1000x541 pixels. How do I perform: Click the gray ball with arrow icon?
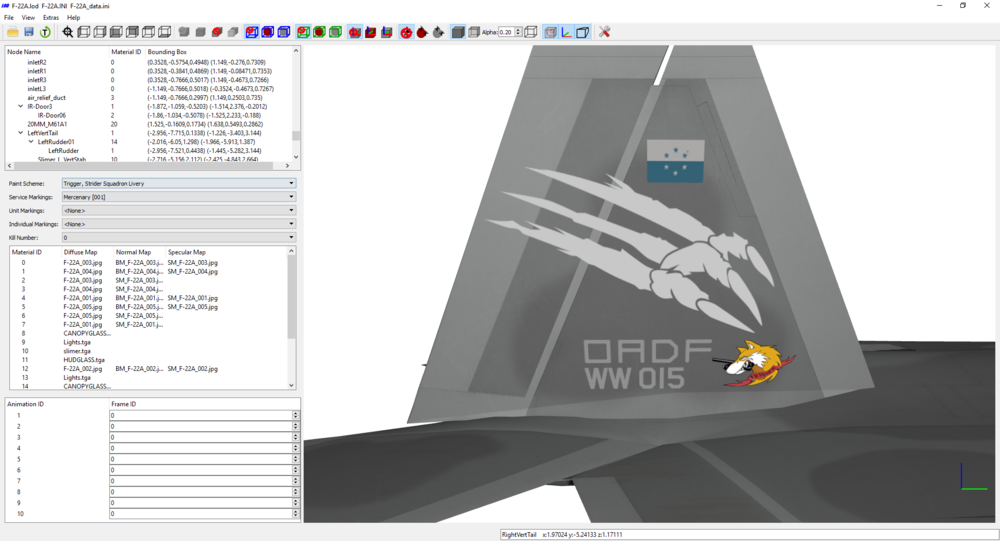coord(438,32)
